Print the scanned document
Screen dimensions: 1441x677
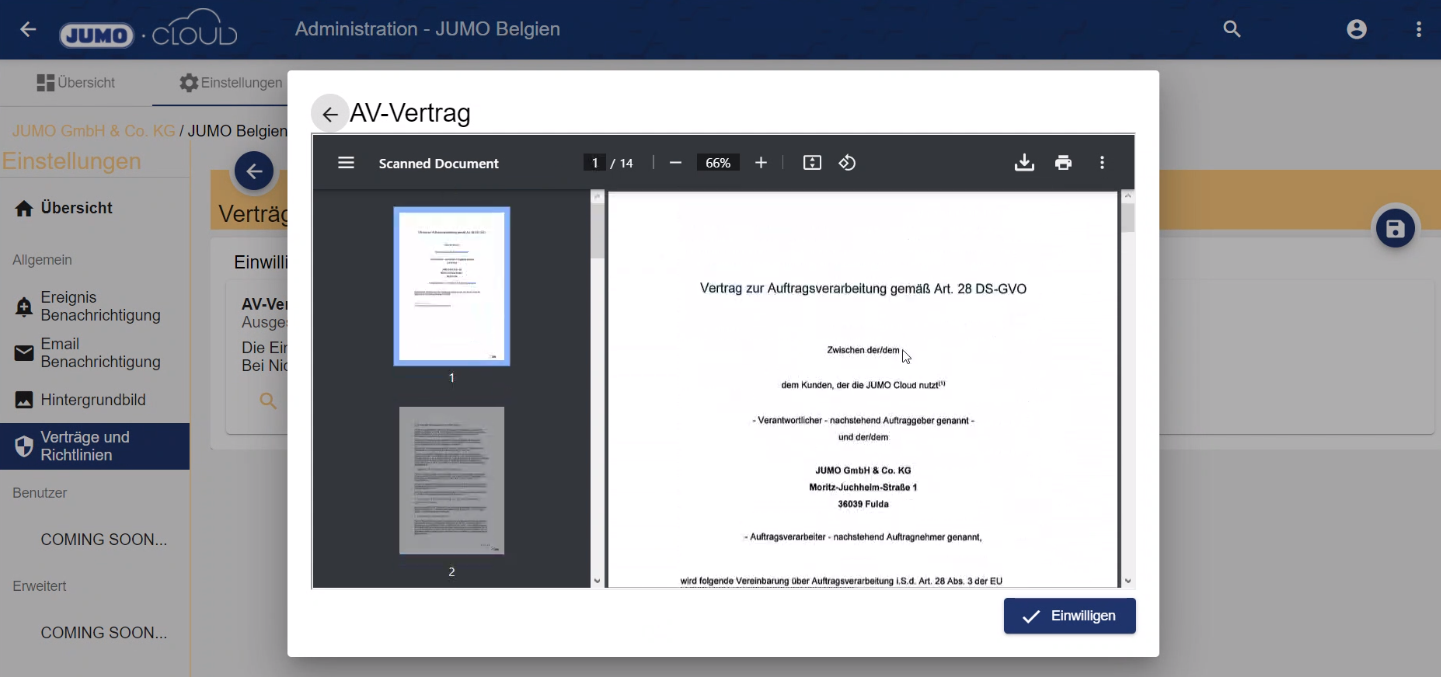(x=1063, y=163)
